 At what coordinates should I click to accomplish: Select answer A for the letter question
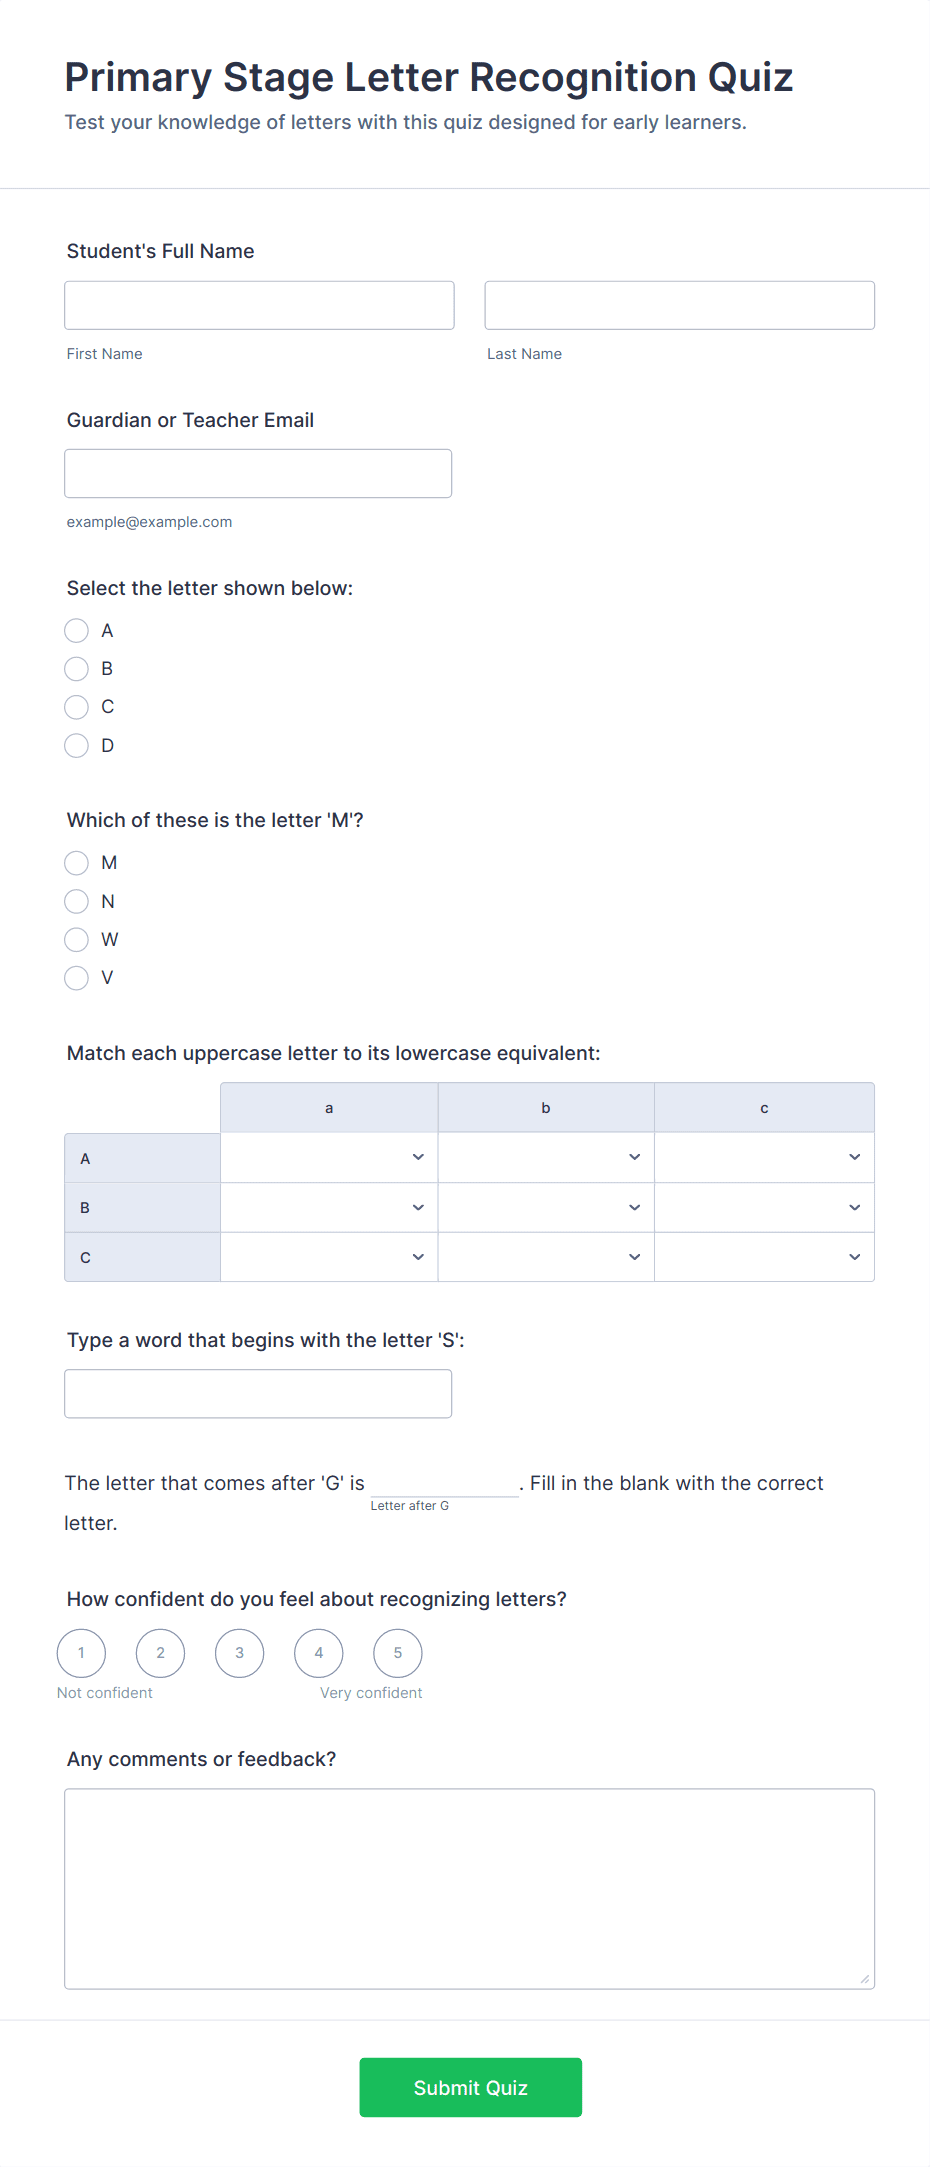76,630
